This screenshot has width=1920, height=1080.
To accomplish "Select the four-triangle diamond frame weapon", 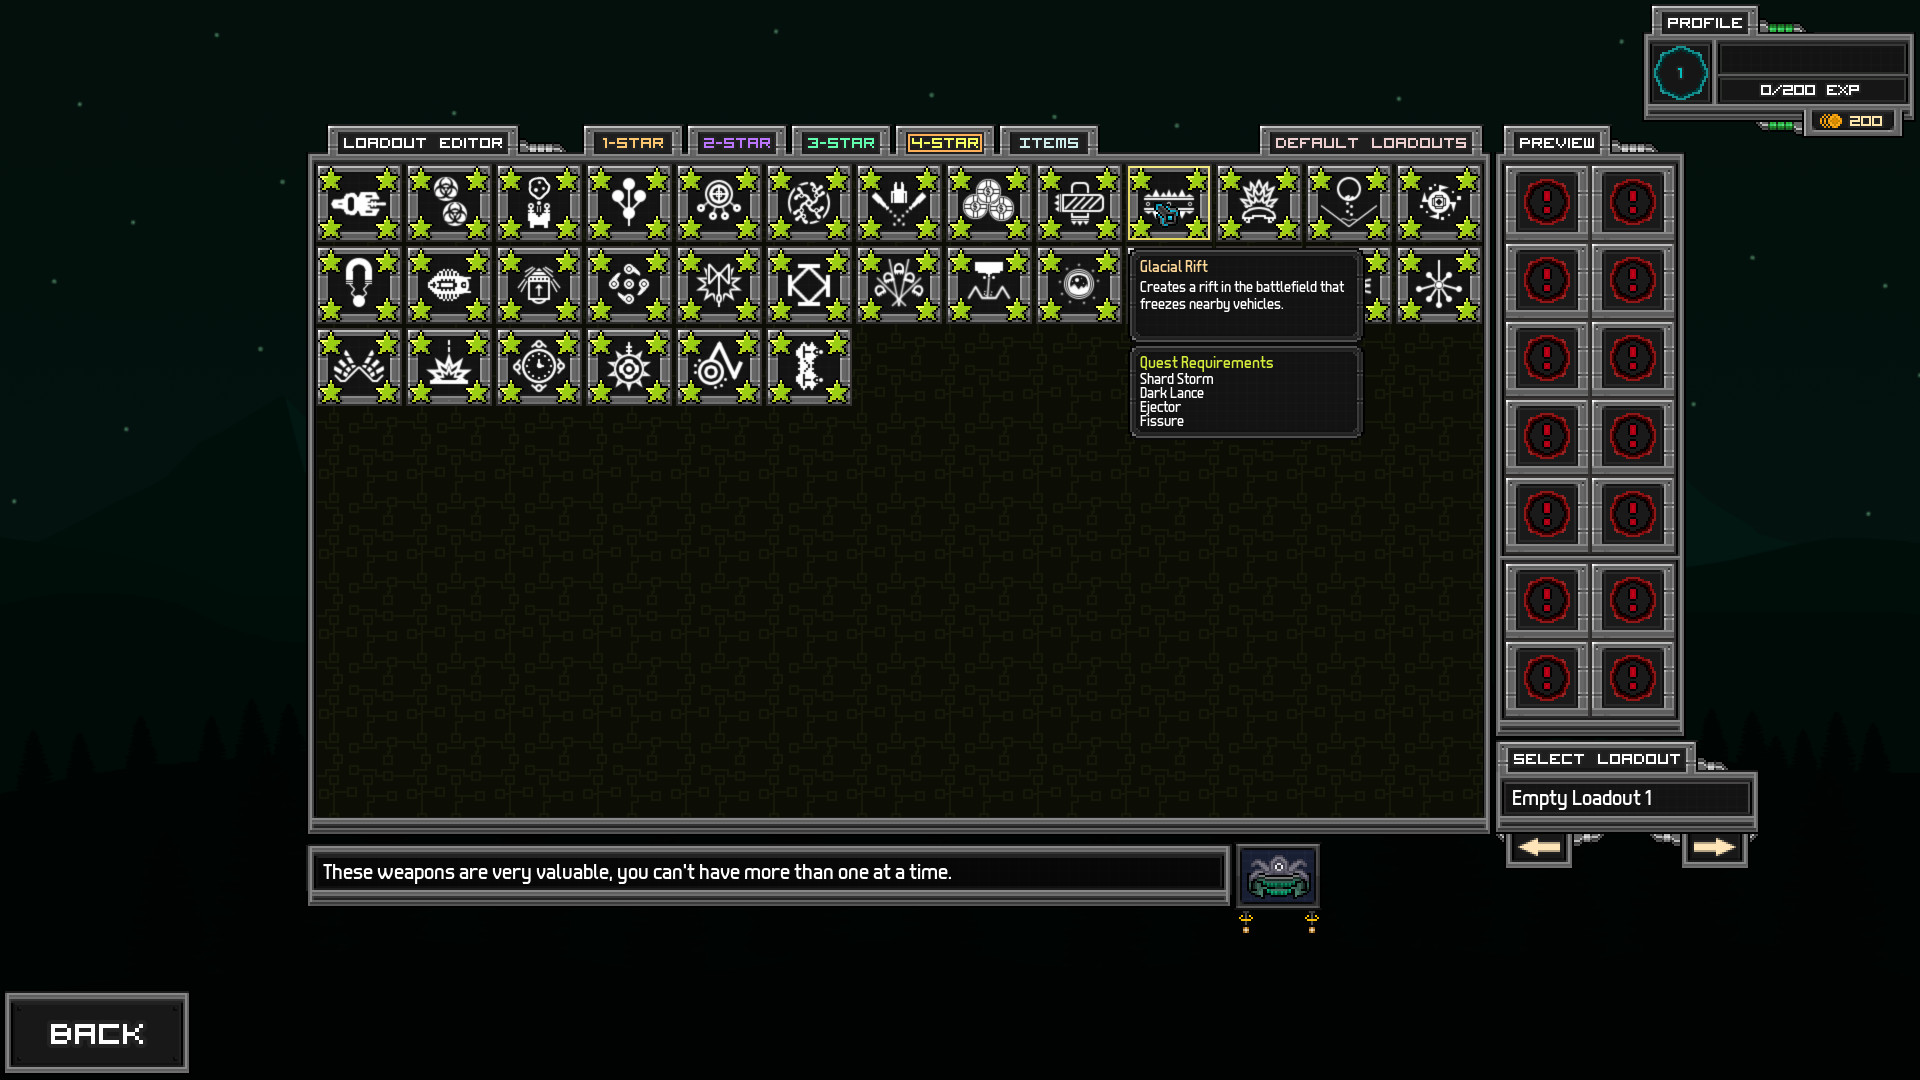I will tap(809, 286).
